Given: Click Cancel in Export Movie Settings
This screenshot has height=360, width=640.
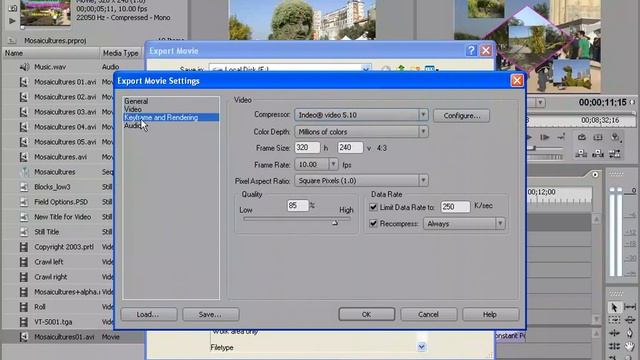Looking at the screenshot, I should coord(429,314).
